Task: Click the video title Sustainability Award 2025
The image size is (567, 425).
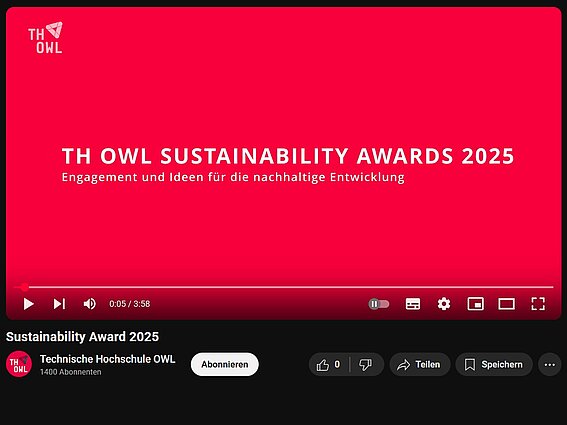Action: 82,337
